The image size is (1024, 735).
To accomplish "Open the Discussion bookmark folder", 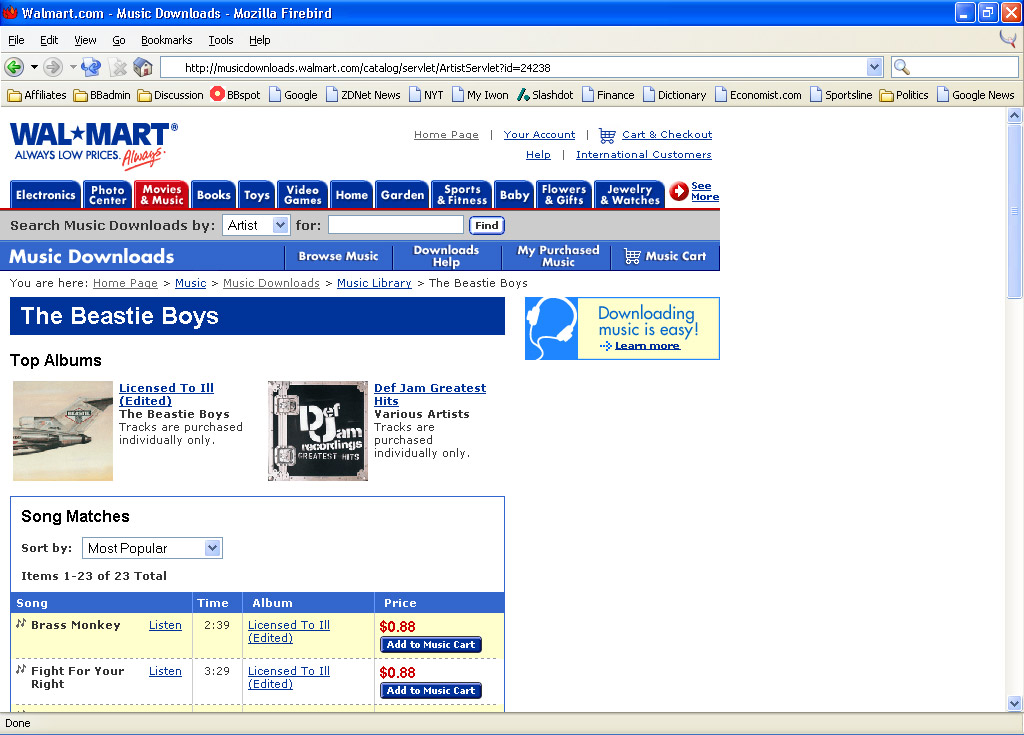I will pos(170,95).
